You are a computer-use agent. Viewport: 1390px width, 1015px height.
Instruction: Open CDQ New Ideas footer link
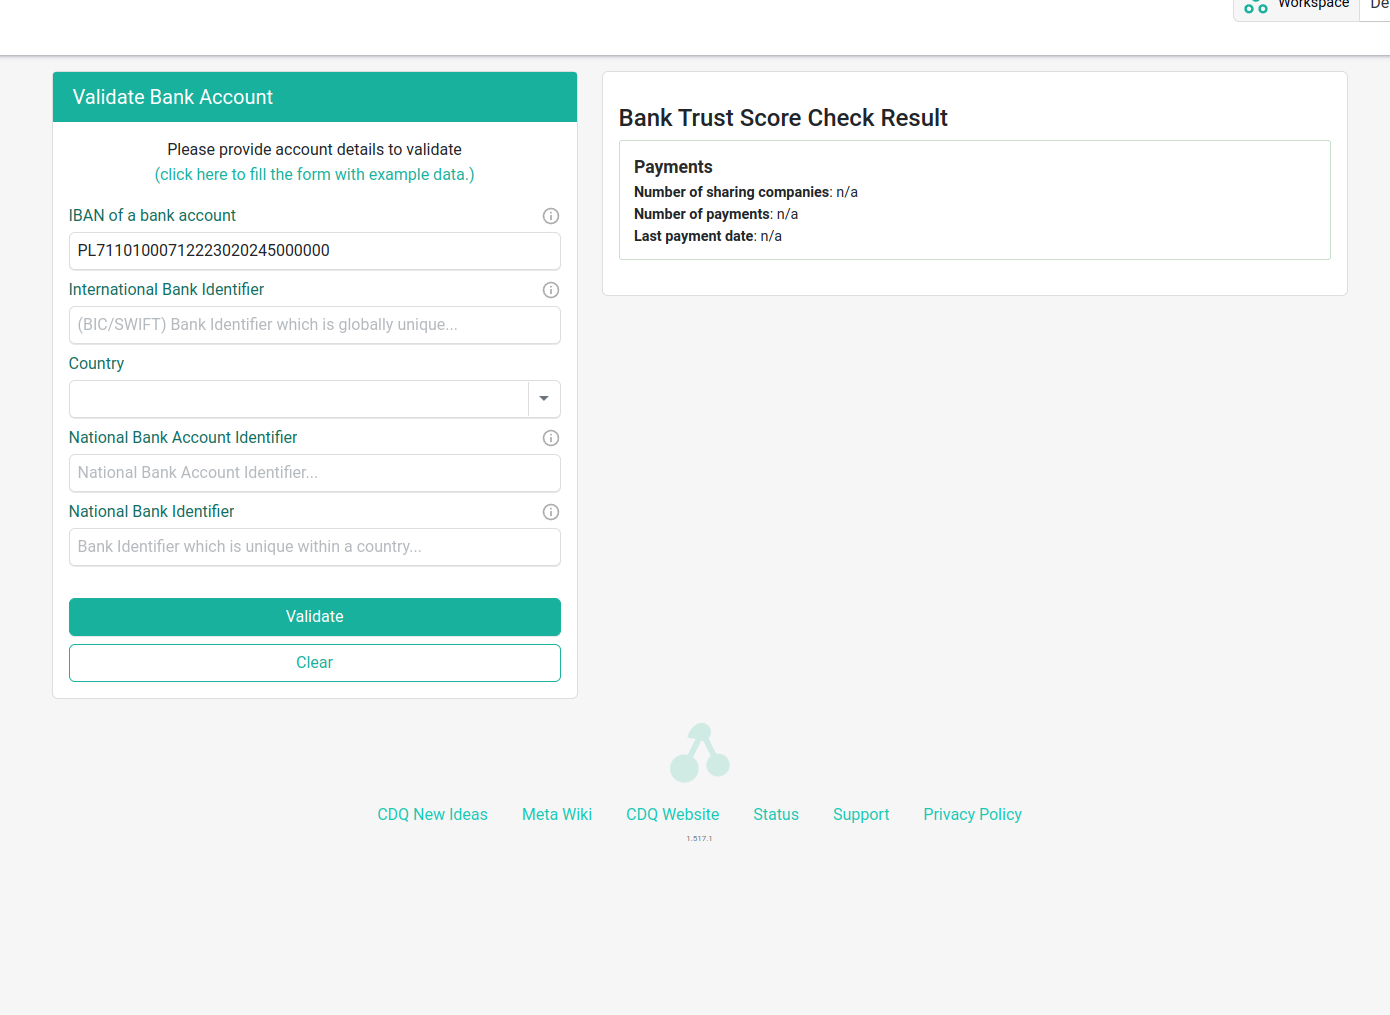pyautogui.click(x=432, y=815)
